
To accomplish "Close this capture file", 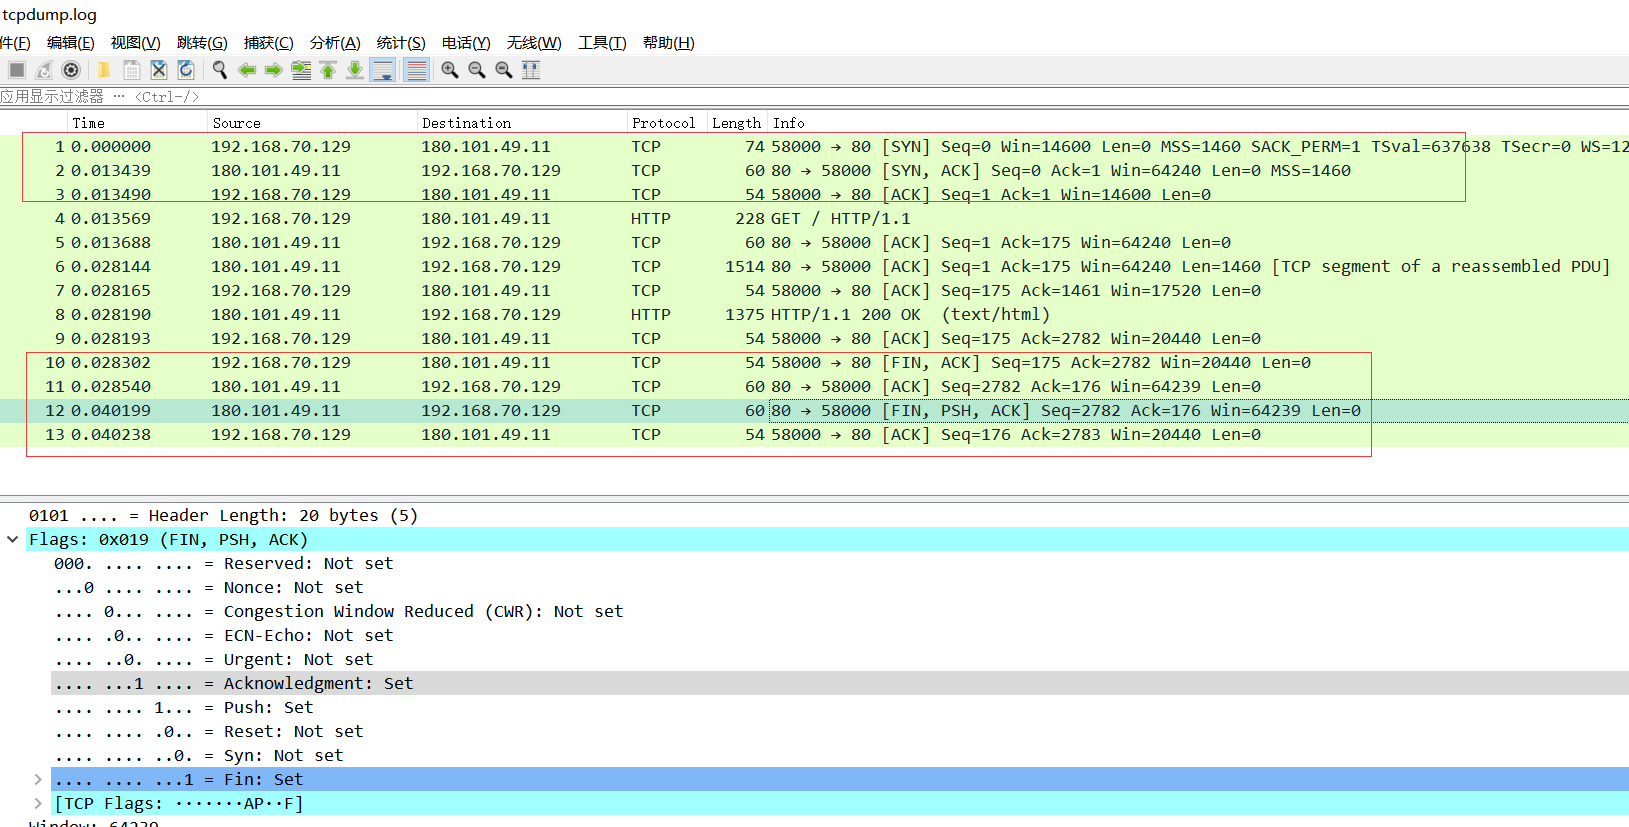I will (158, 70).
